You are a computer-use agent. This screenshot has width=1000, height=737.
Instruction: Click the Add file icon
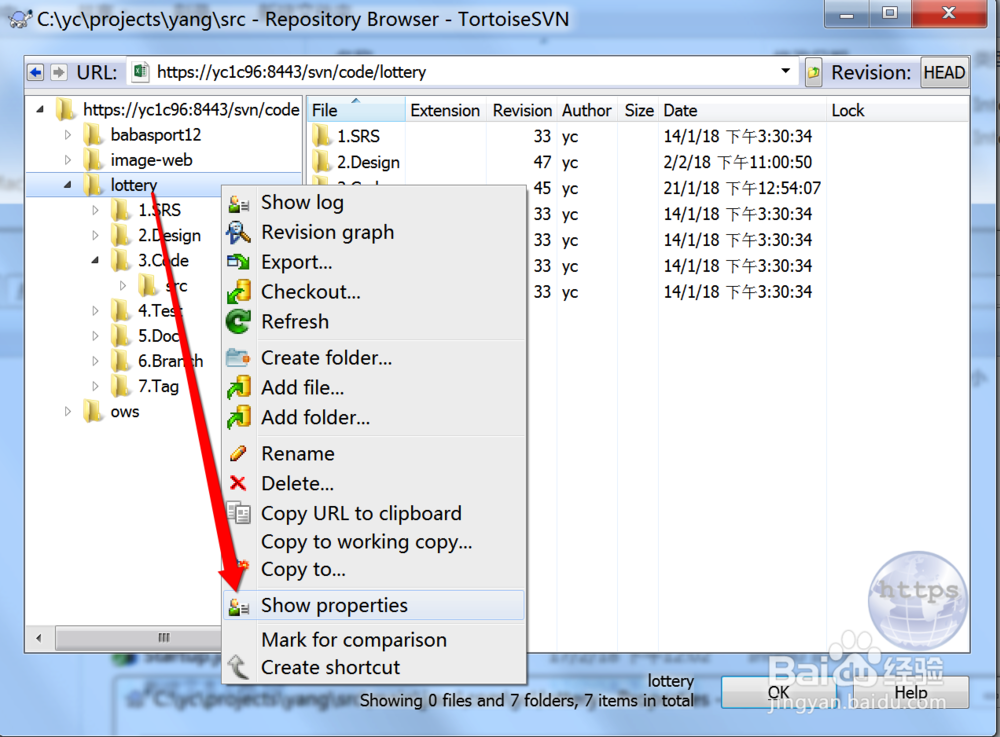point(239,388)
